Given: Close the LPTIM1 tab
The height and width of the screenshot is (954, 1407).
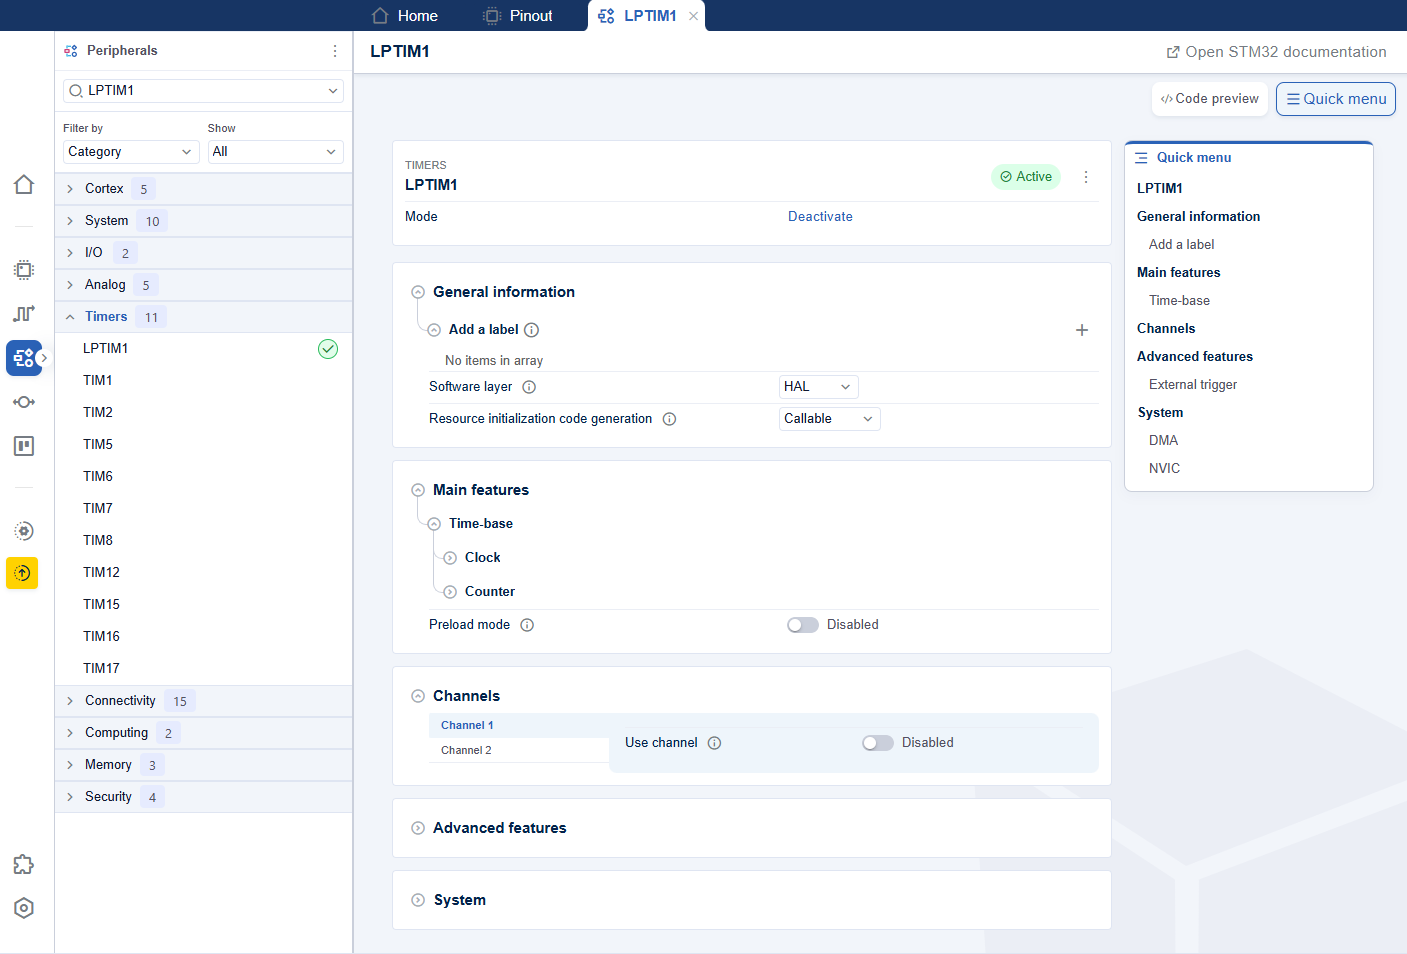Looking at the screenshot, I should (694, 16).
